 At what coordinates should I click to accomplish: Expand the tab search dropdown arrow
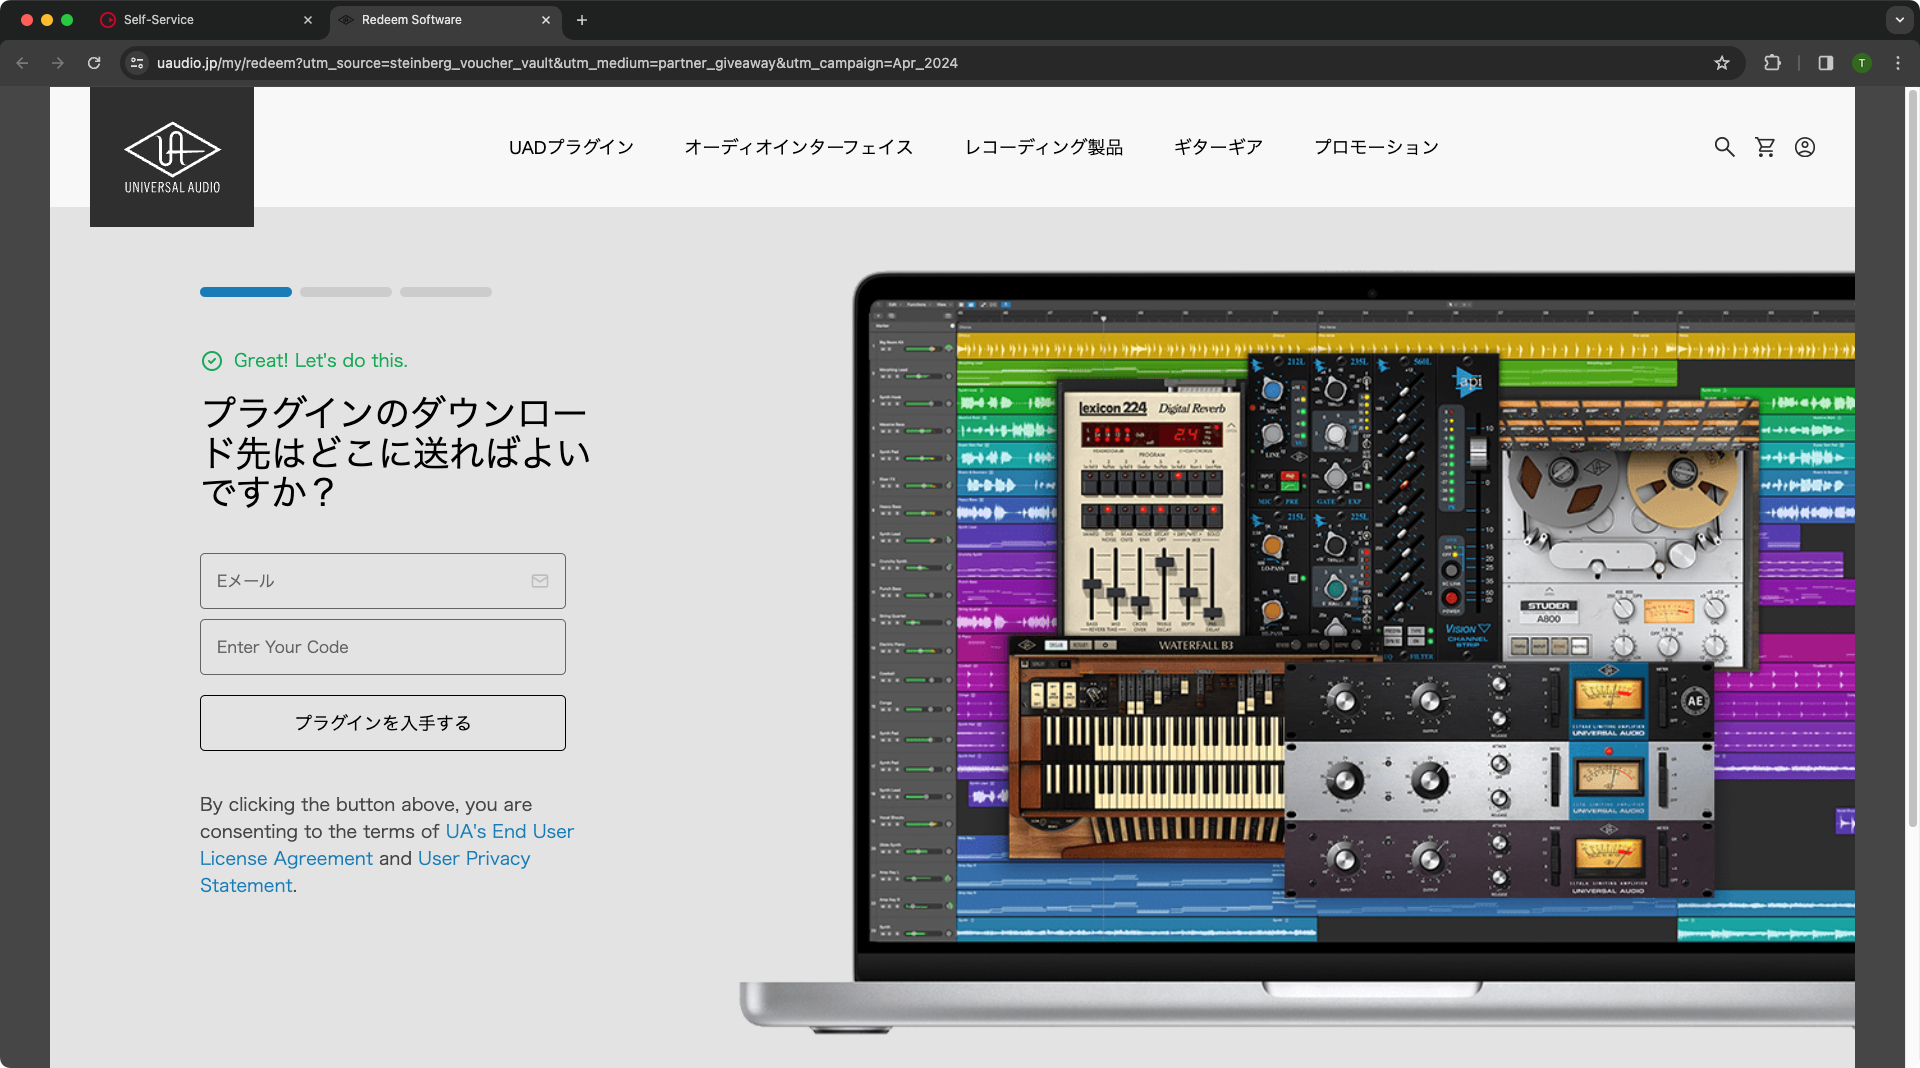pyautogui.click(x=1900, y=20)
